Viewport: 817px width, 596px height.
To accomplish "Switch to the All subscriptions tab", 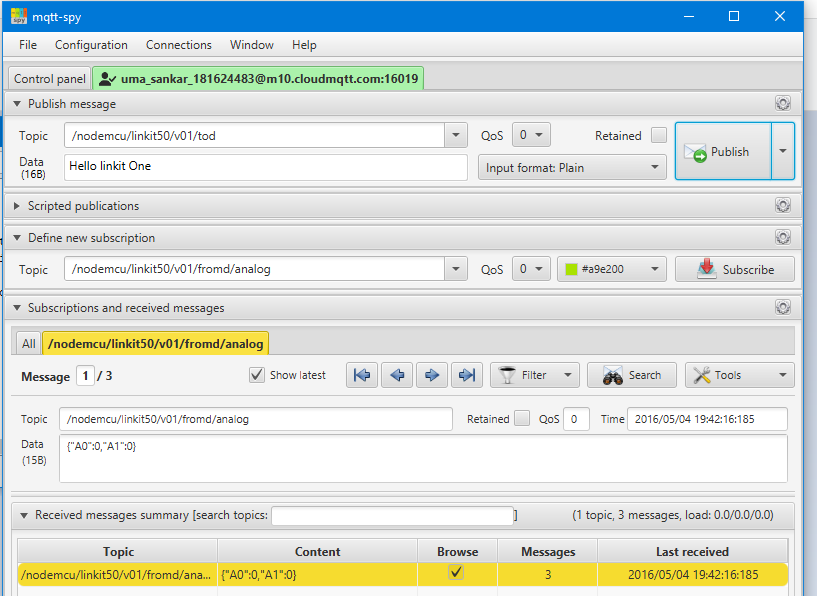I will pyautogui.click(x=29, y=344).
